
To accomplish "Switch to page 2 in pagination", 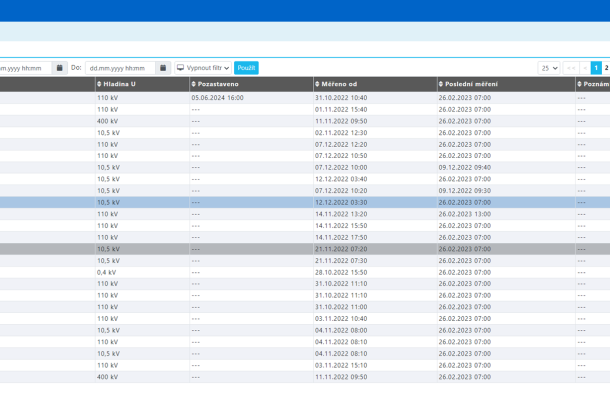I will tap(606, 68).
